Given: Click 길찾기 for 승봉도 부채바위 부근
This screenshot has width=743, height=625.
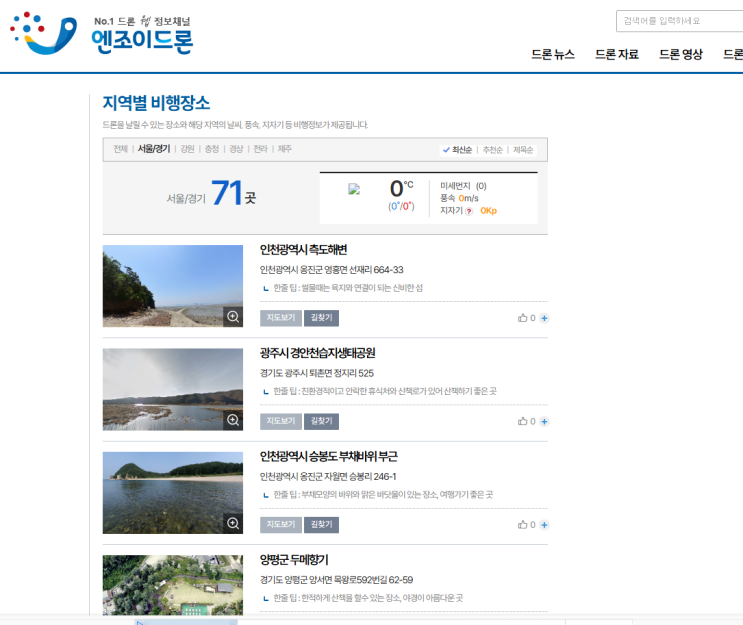Looking at the screenshot, I should point(321,524).
